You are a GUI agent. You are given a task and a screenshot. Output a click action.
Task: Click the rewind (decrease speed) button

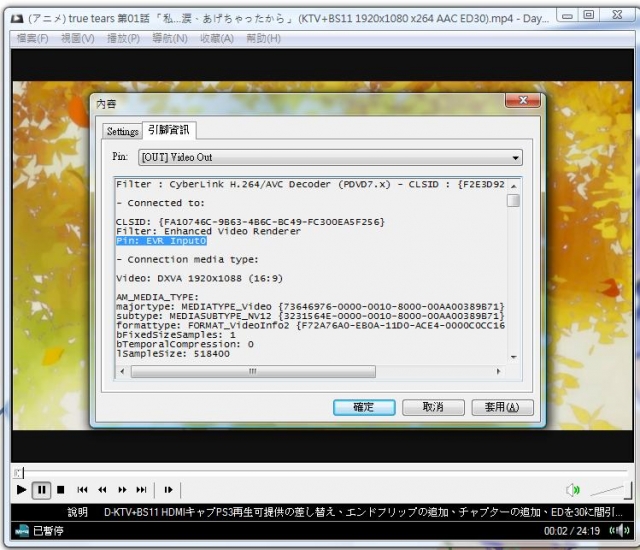point(102,490)
